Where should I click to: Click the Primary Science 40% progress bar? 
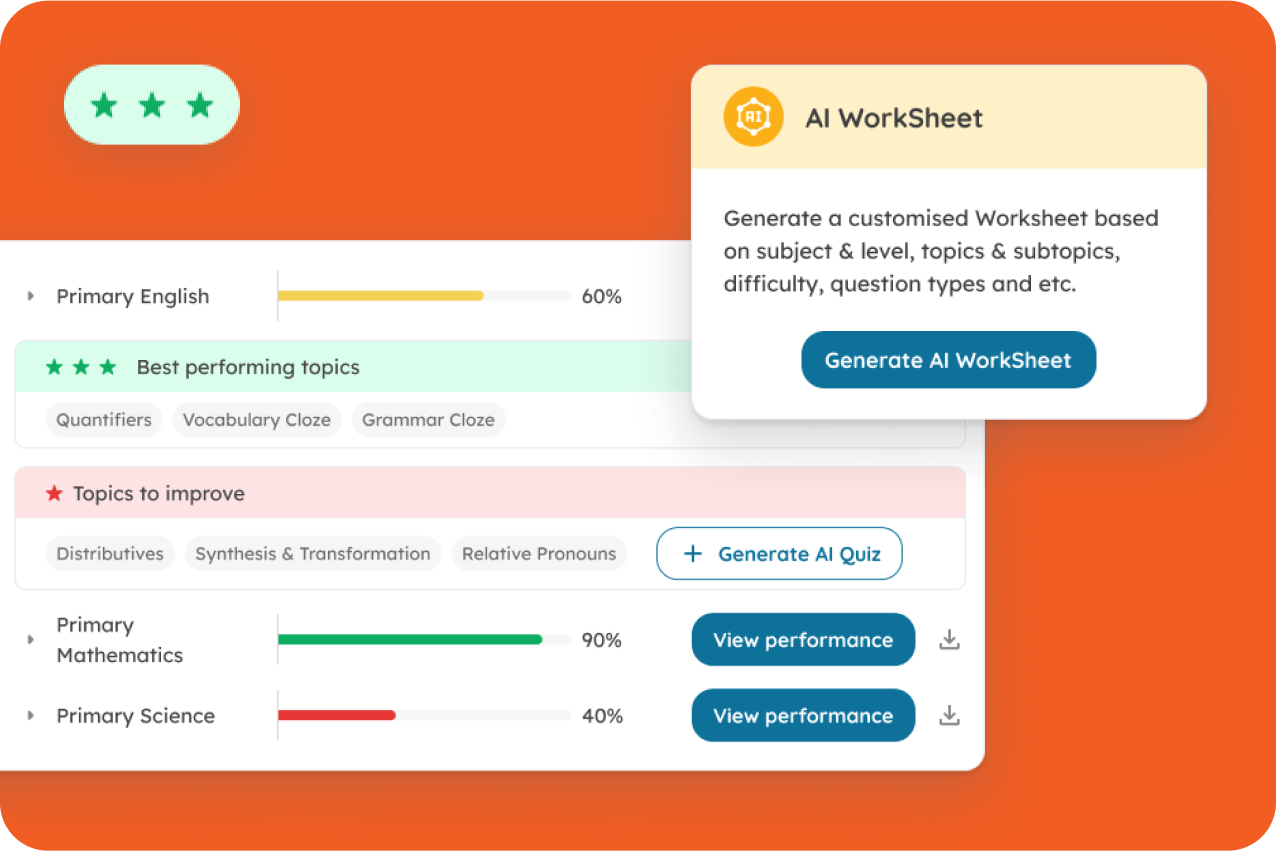point(424,716)
